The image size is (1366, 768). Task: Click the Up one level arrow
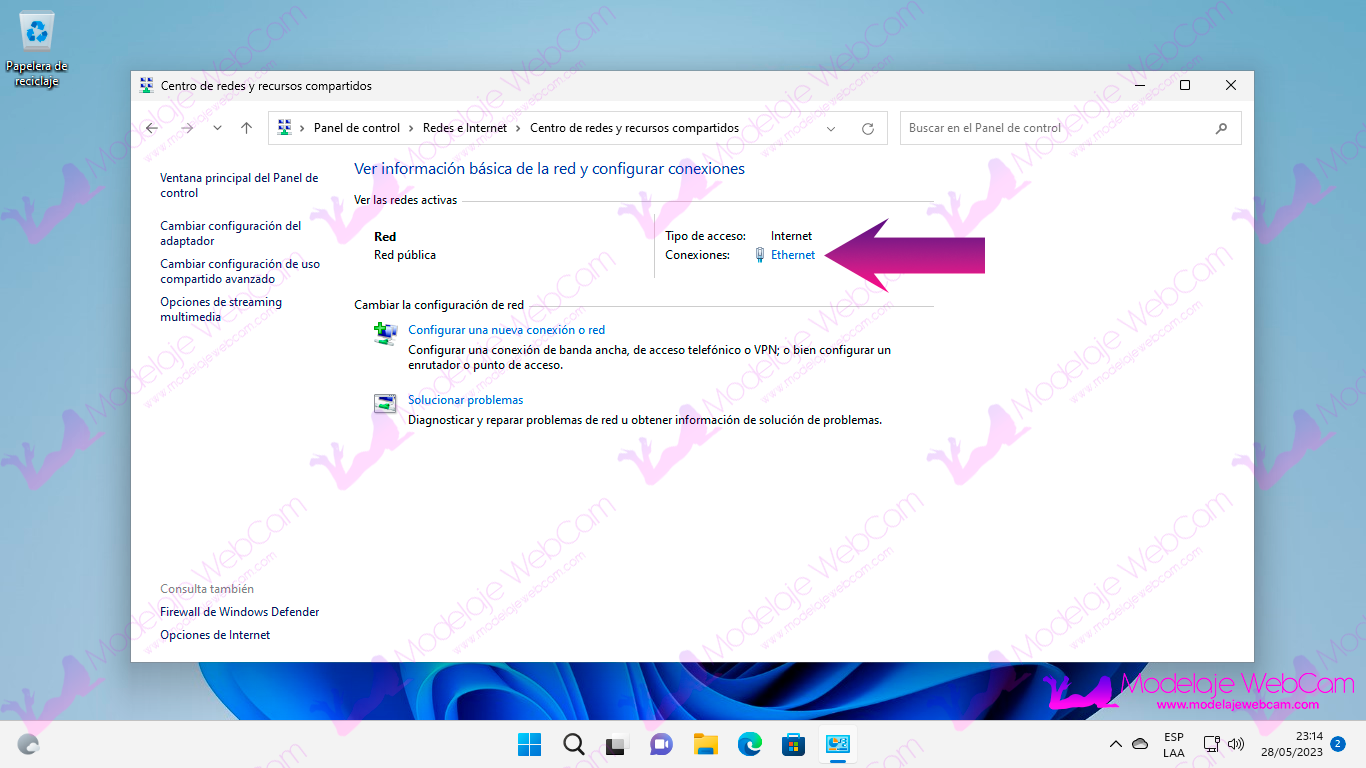[x=247, y=128]
